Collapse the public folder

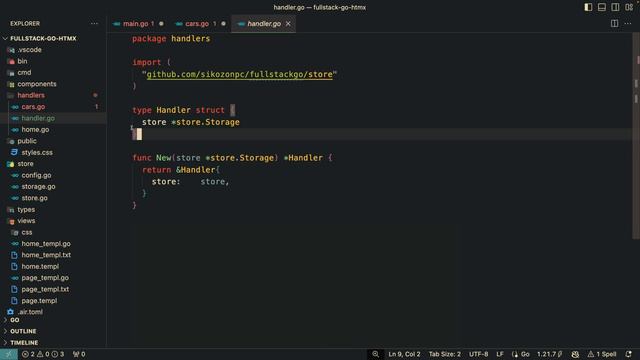point(27,141)
